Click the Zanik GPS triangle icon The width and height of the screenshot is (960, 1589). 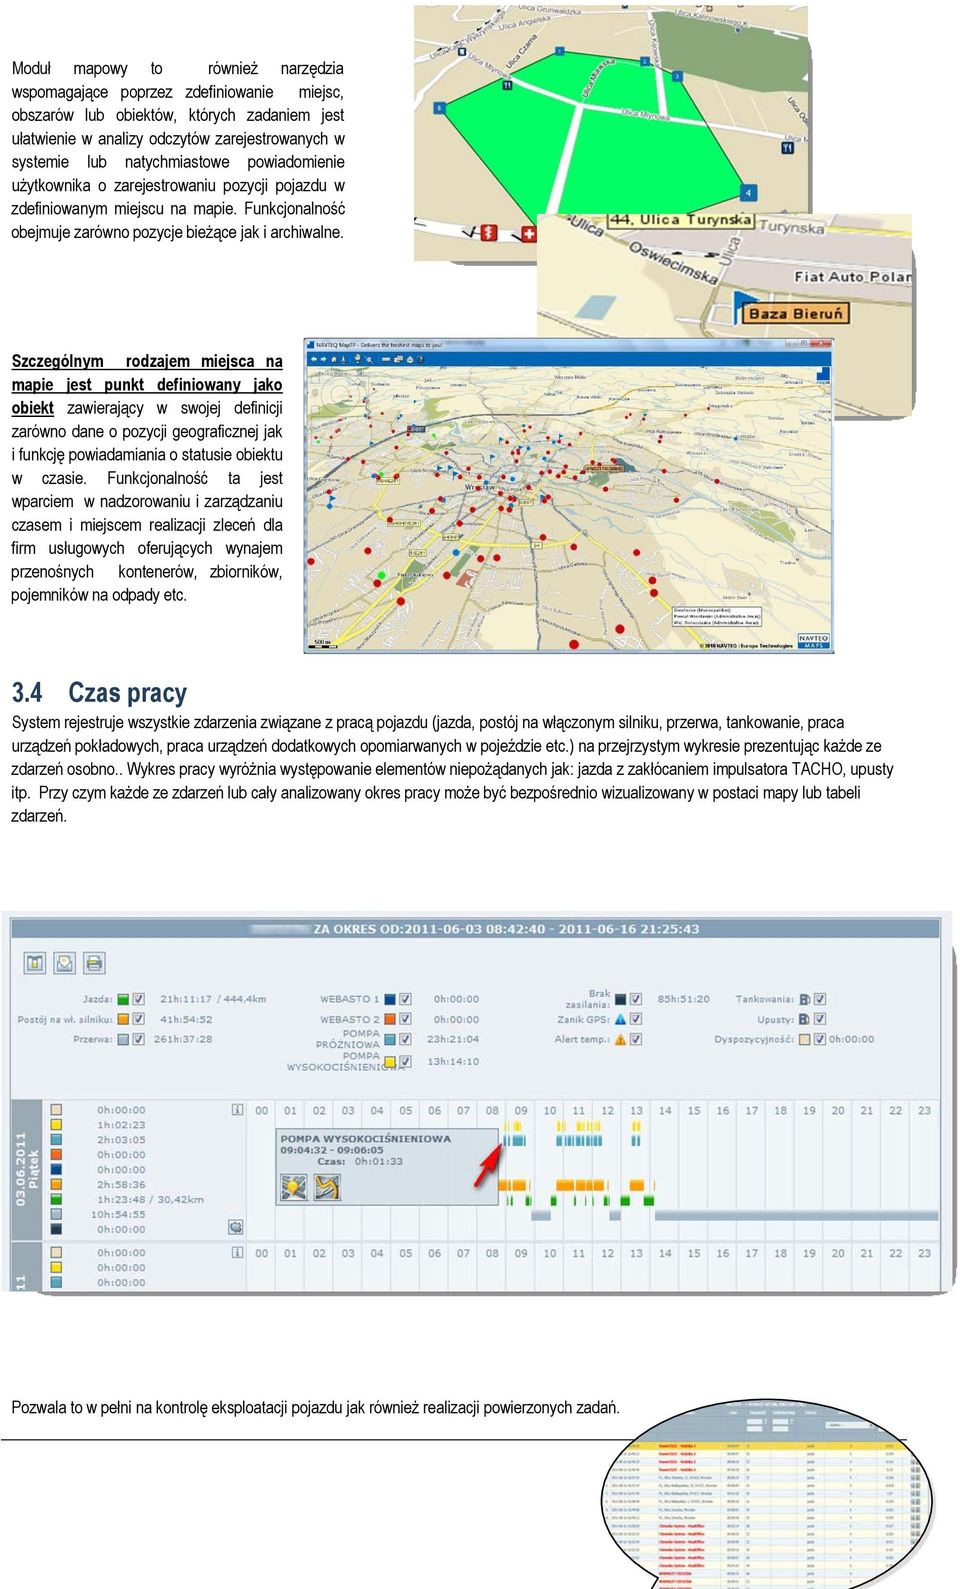pyautogui.click(x=620, y=1019)
